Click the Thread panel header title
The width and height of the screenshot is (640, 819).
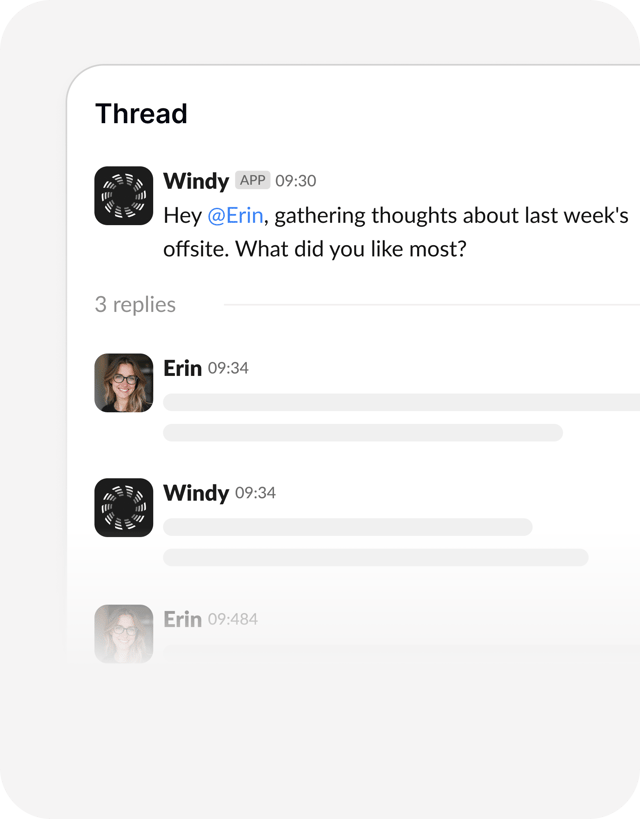[x=141, y=114]
